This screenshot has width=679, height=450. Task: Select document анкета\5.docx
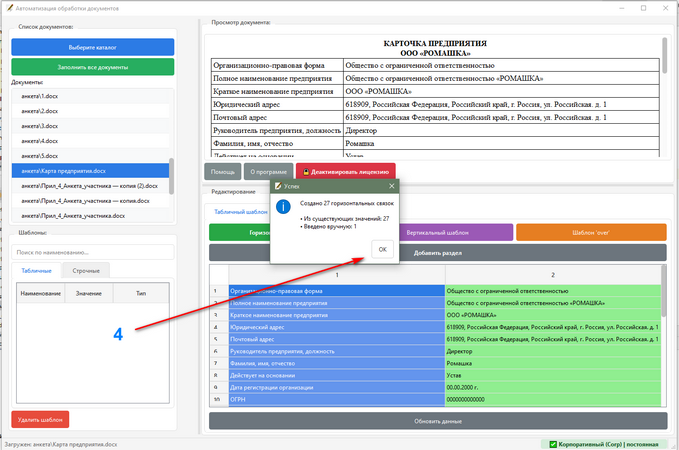pos(91,156)
